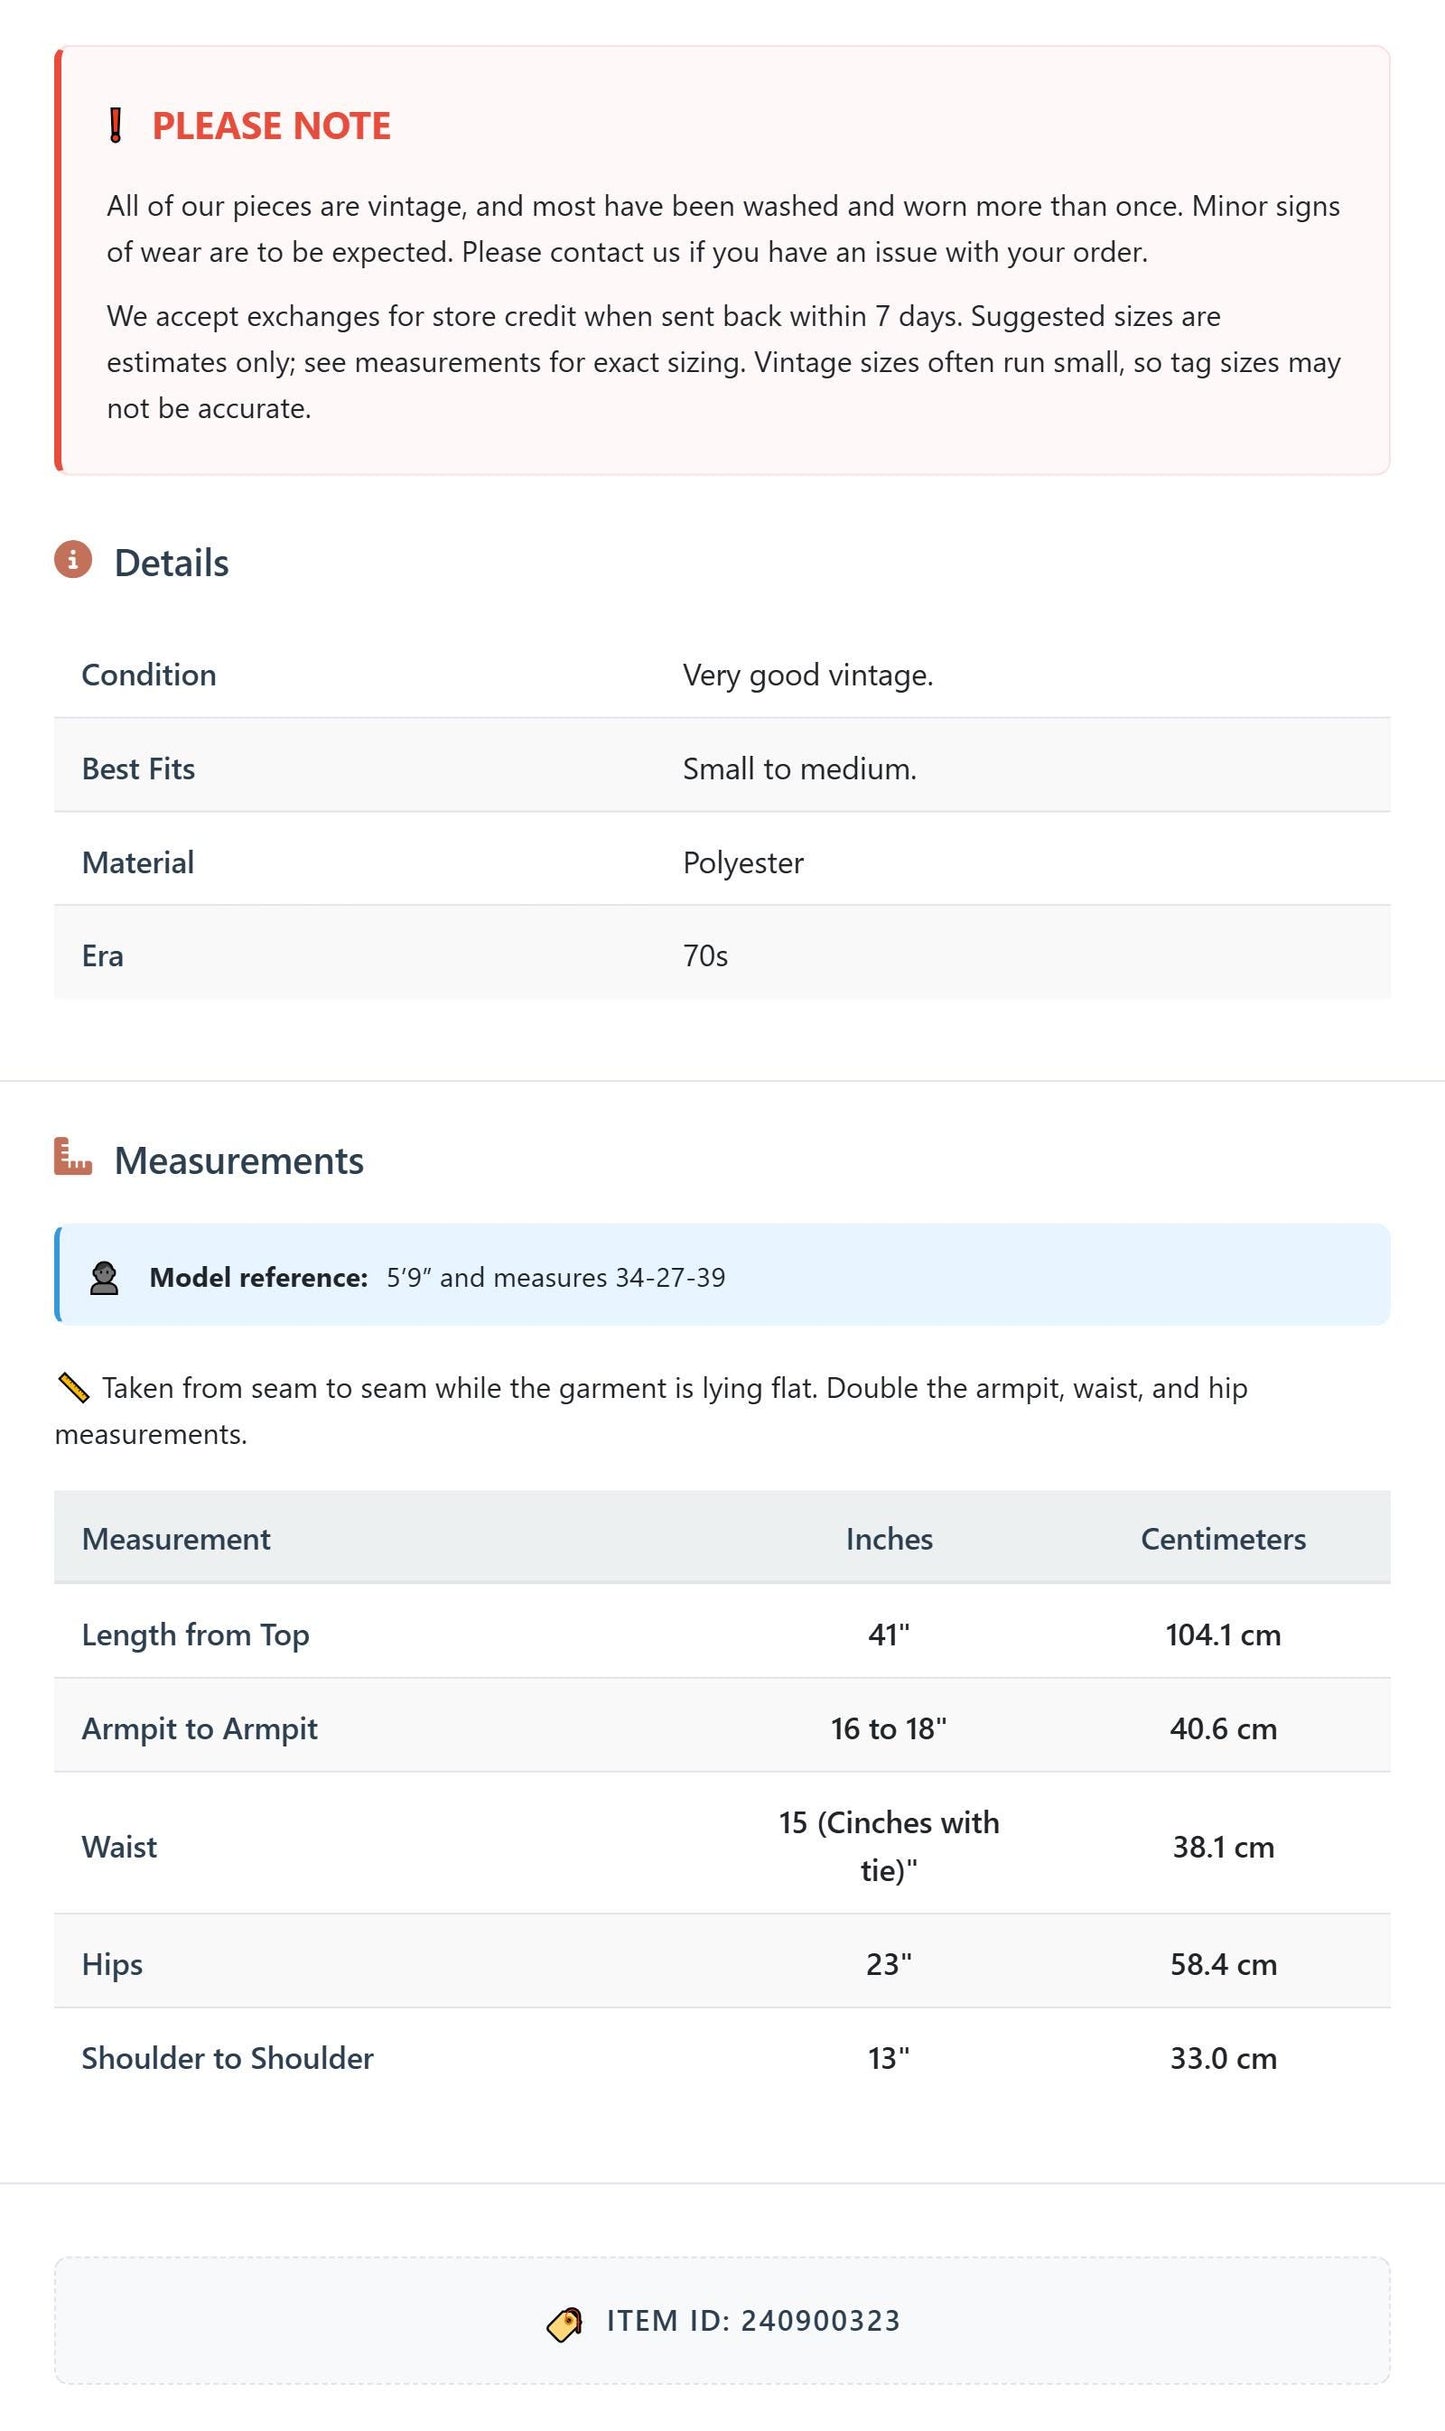Select the Polyester material value

click(x=743, y=863)
